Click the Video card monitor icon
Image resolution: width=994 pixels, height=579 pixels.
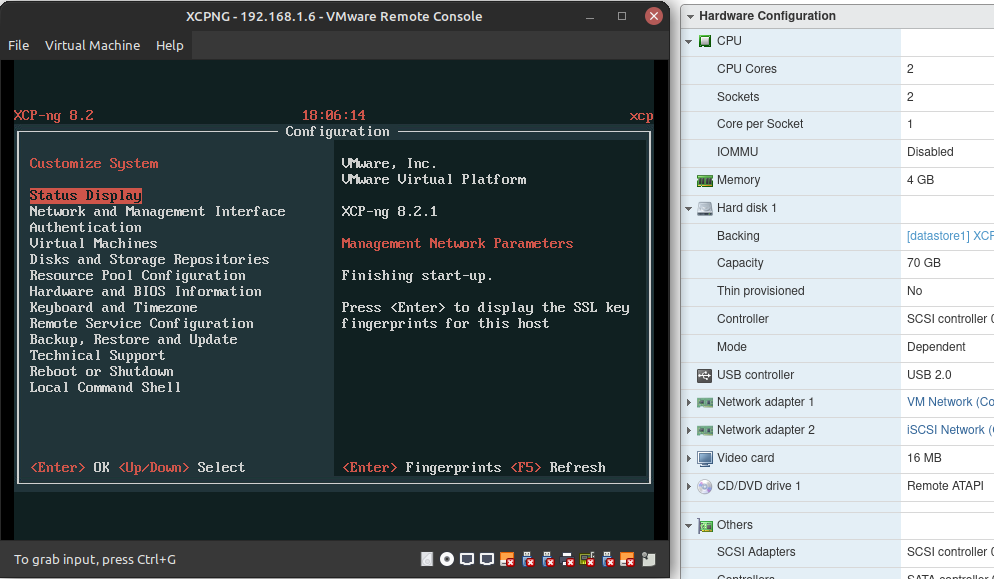tap(705, 459)
